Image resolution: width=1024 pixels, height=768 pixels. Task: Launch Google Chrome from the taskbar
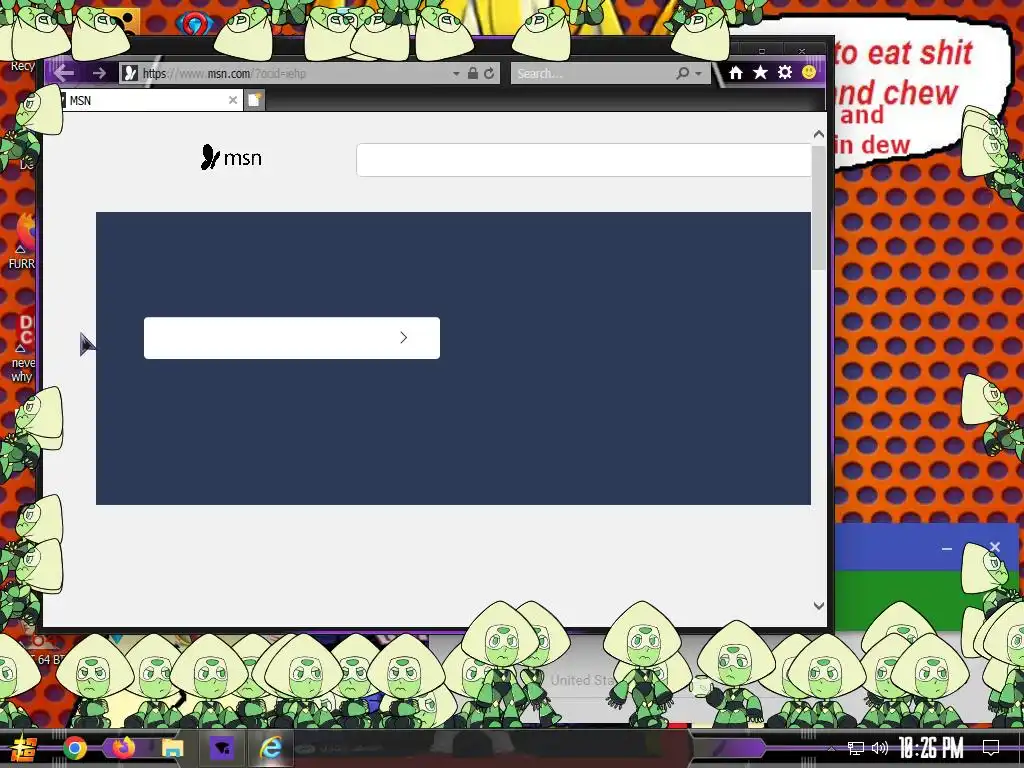(74, 748)
